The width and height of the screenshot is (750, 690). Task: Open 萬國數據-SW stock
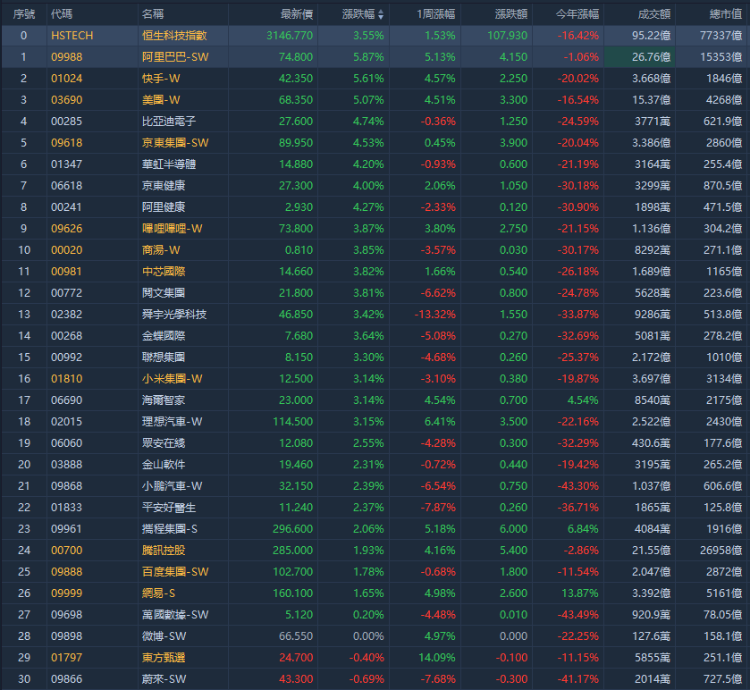(175, 614)
